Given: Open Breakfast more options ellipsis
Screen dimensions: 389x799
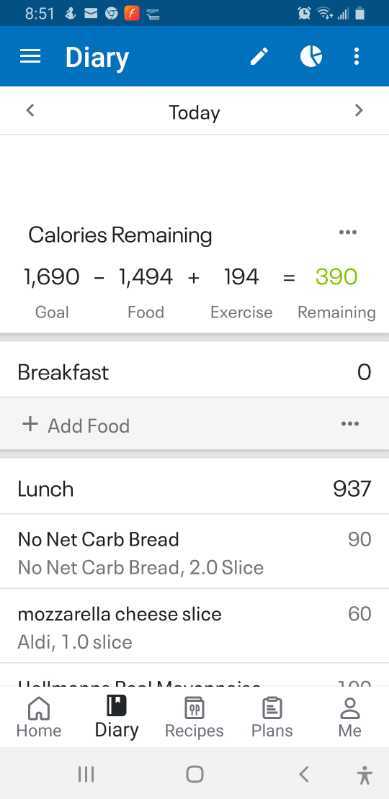Looking at the screenshot, I should click(x=350, y=424).
